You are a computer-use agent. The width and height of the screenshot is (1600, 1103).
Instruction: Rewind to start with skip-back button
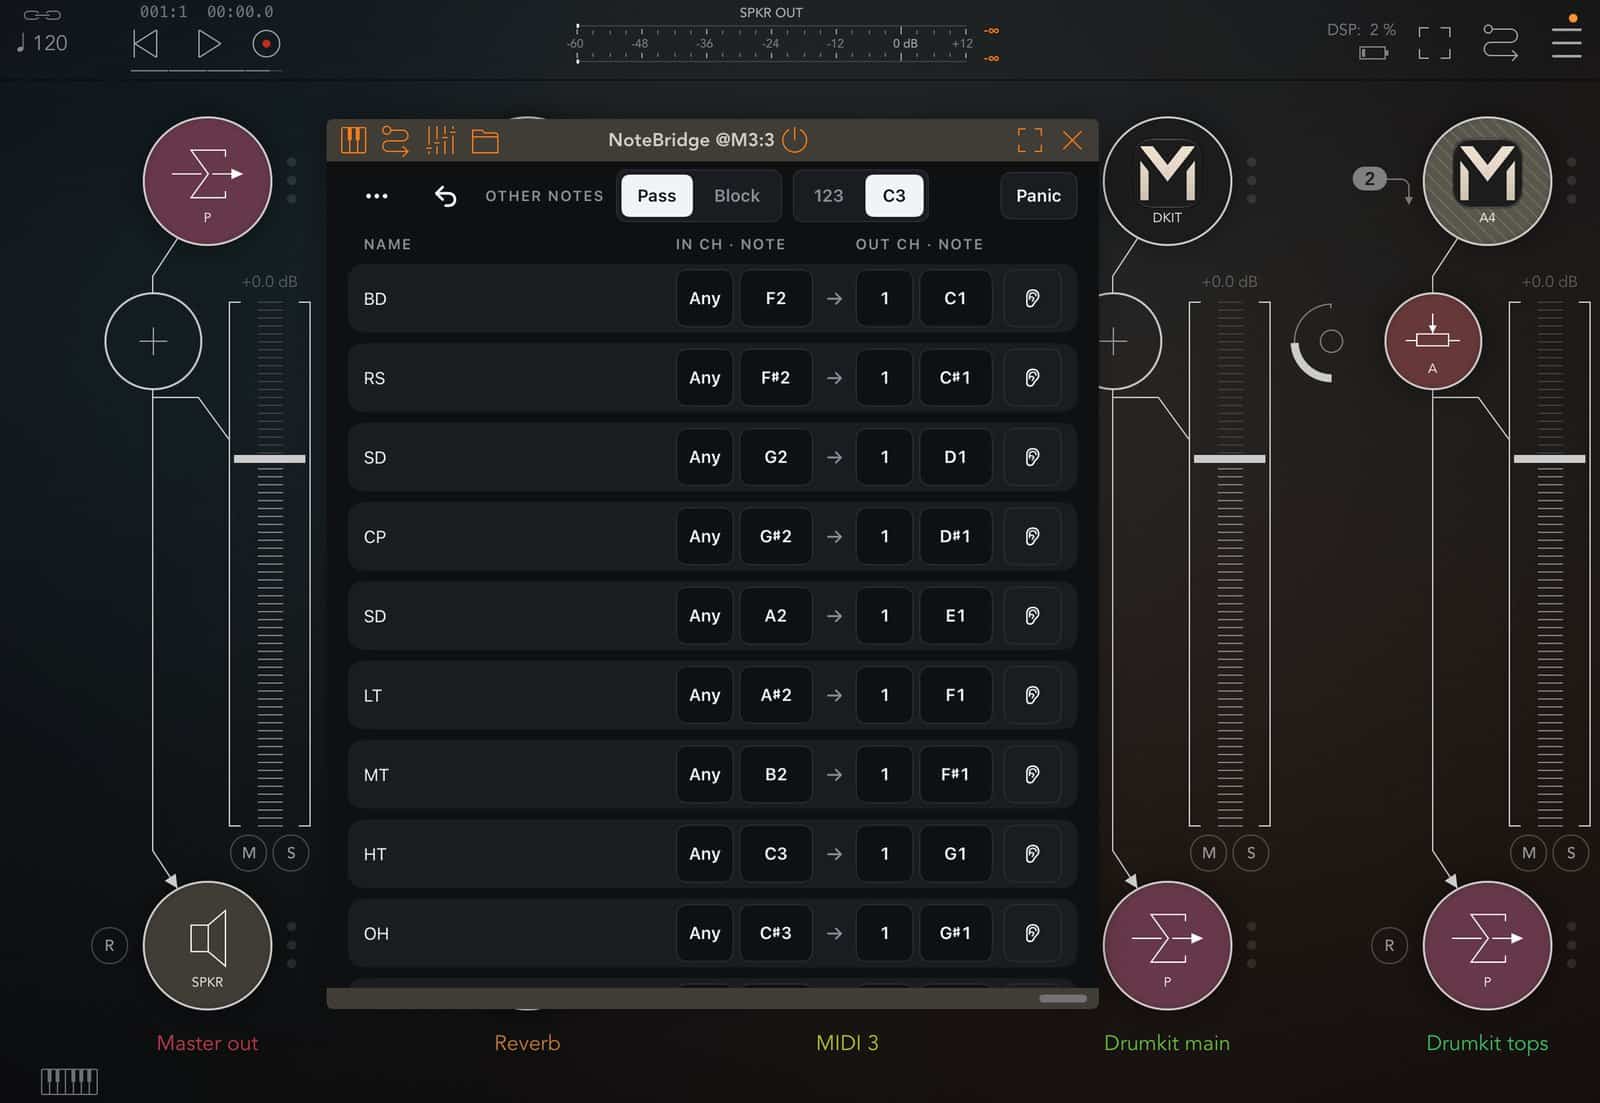[x=146, y=44]
